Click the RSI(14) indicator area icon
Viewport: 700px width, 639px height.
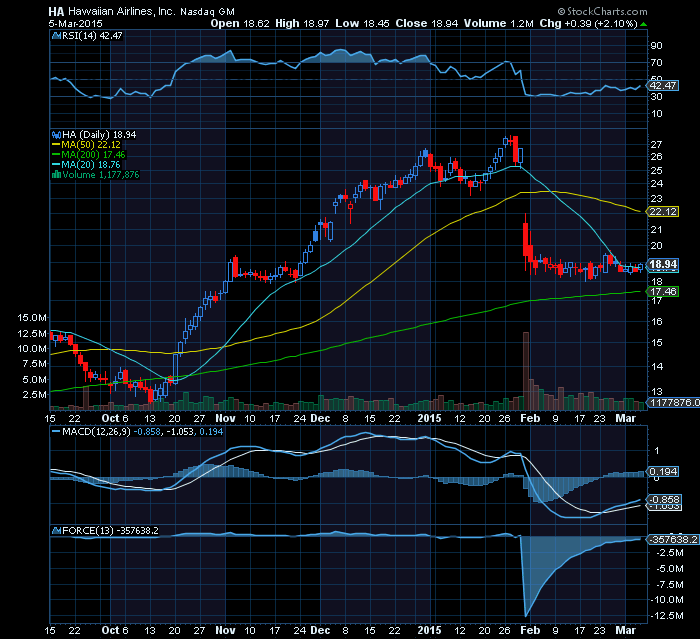pos(56,36)
